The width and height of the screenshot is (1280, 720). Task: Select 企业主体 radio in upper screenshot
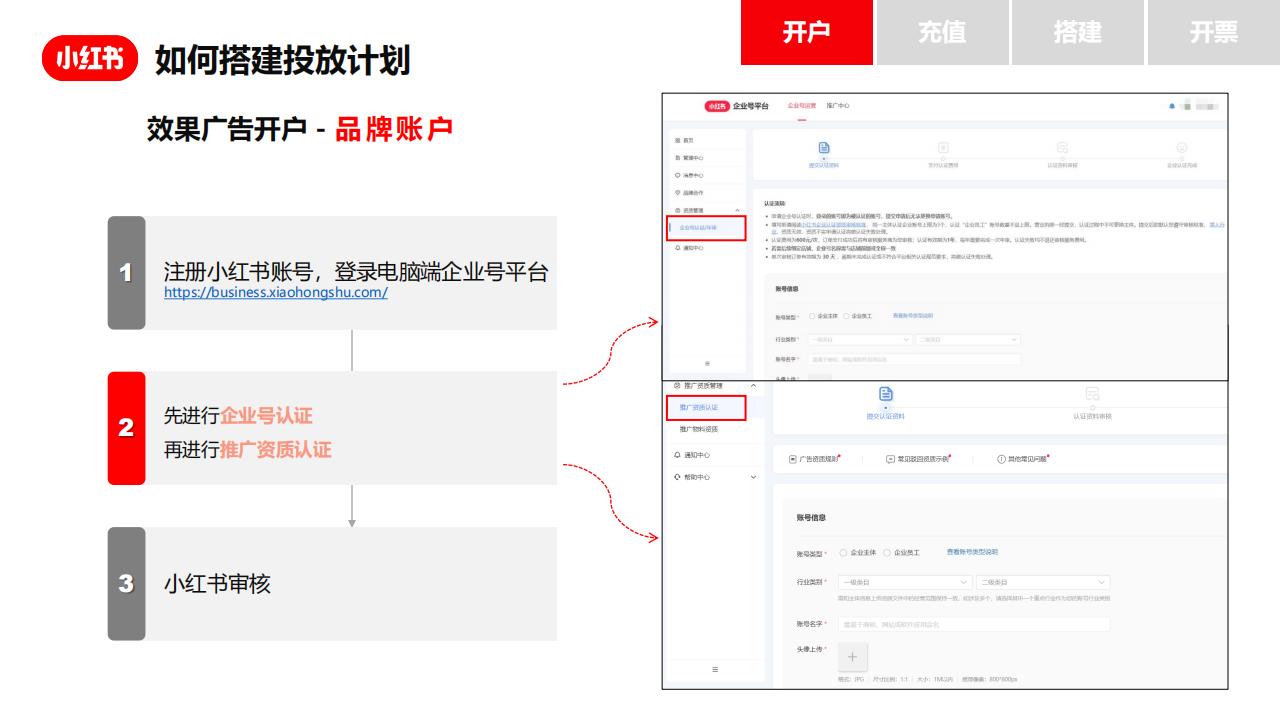pyautogui.click(x=811, y=316)
